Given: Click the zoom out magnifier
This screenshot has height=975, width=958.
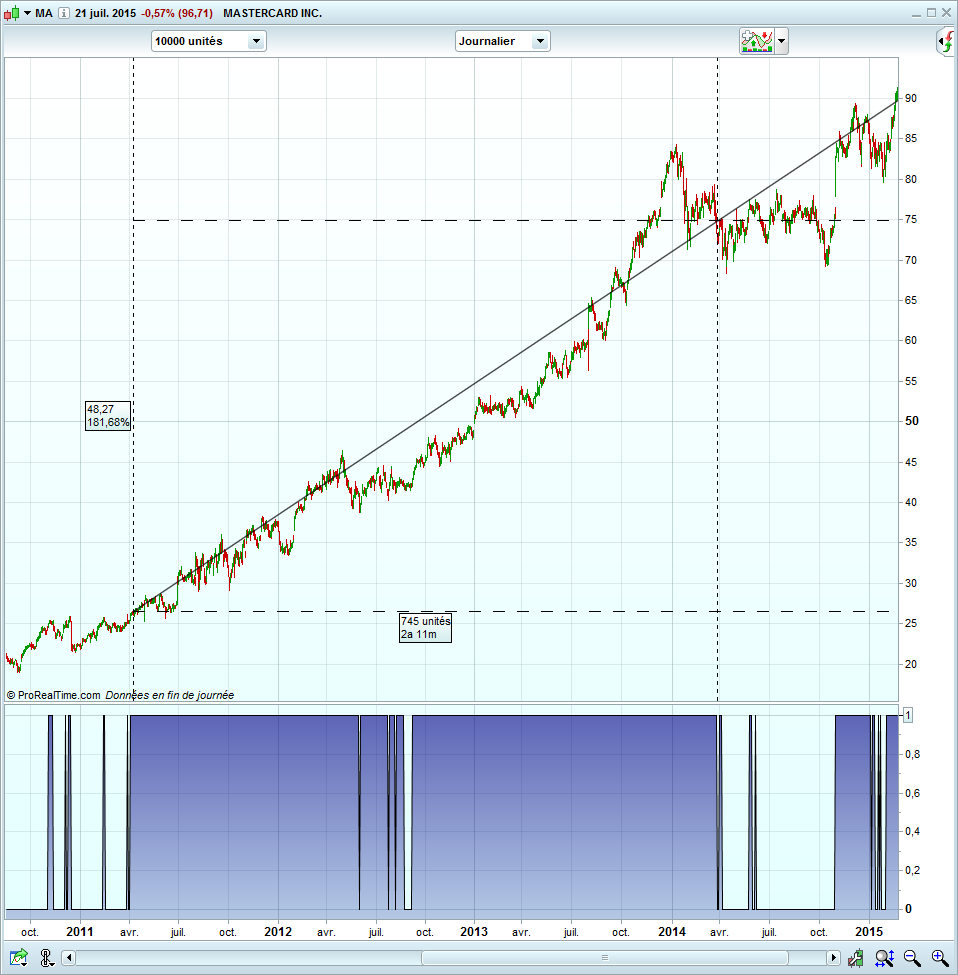Looking at the screenshot, I should click(x=912, y=958).
